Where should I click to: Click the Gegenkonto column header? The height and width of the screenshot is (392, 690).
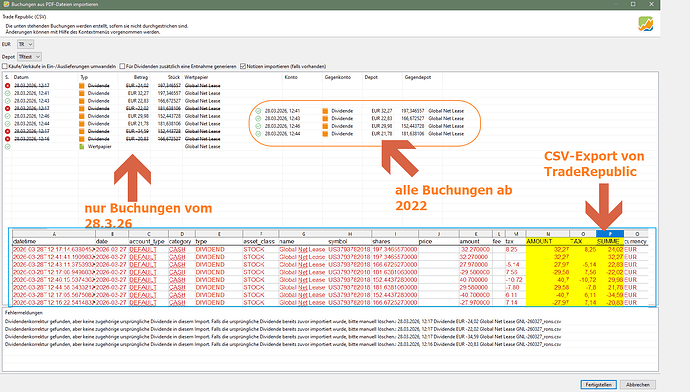tap(338, 77)
